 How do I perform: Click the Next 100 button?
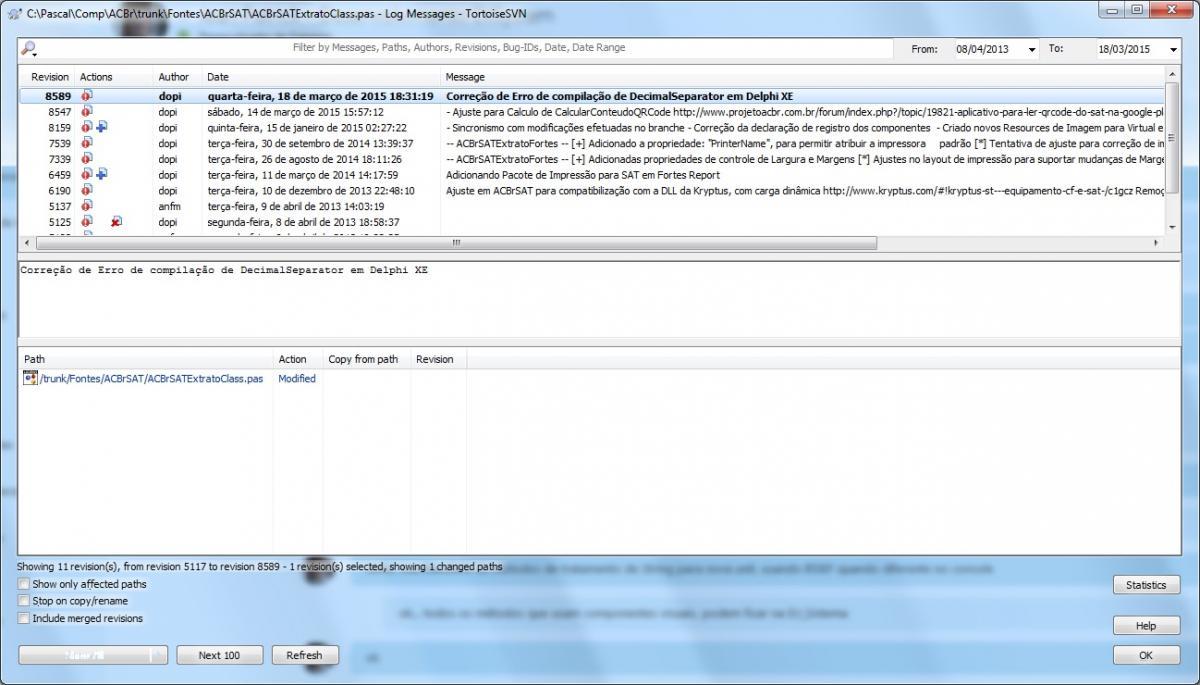(x=219, y=655)
